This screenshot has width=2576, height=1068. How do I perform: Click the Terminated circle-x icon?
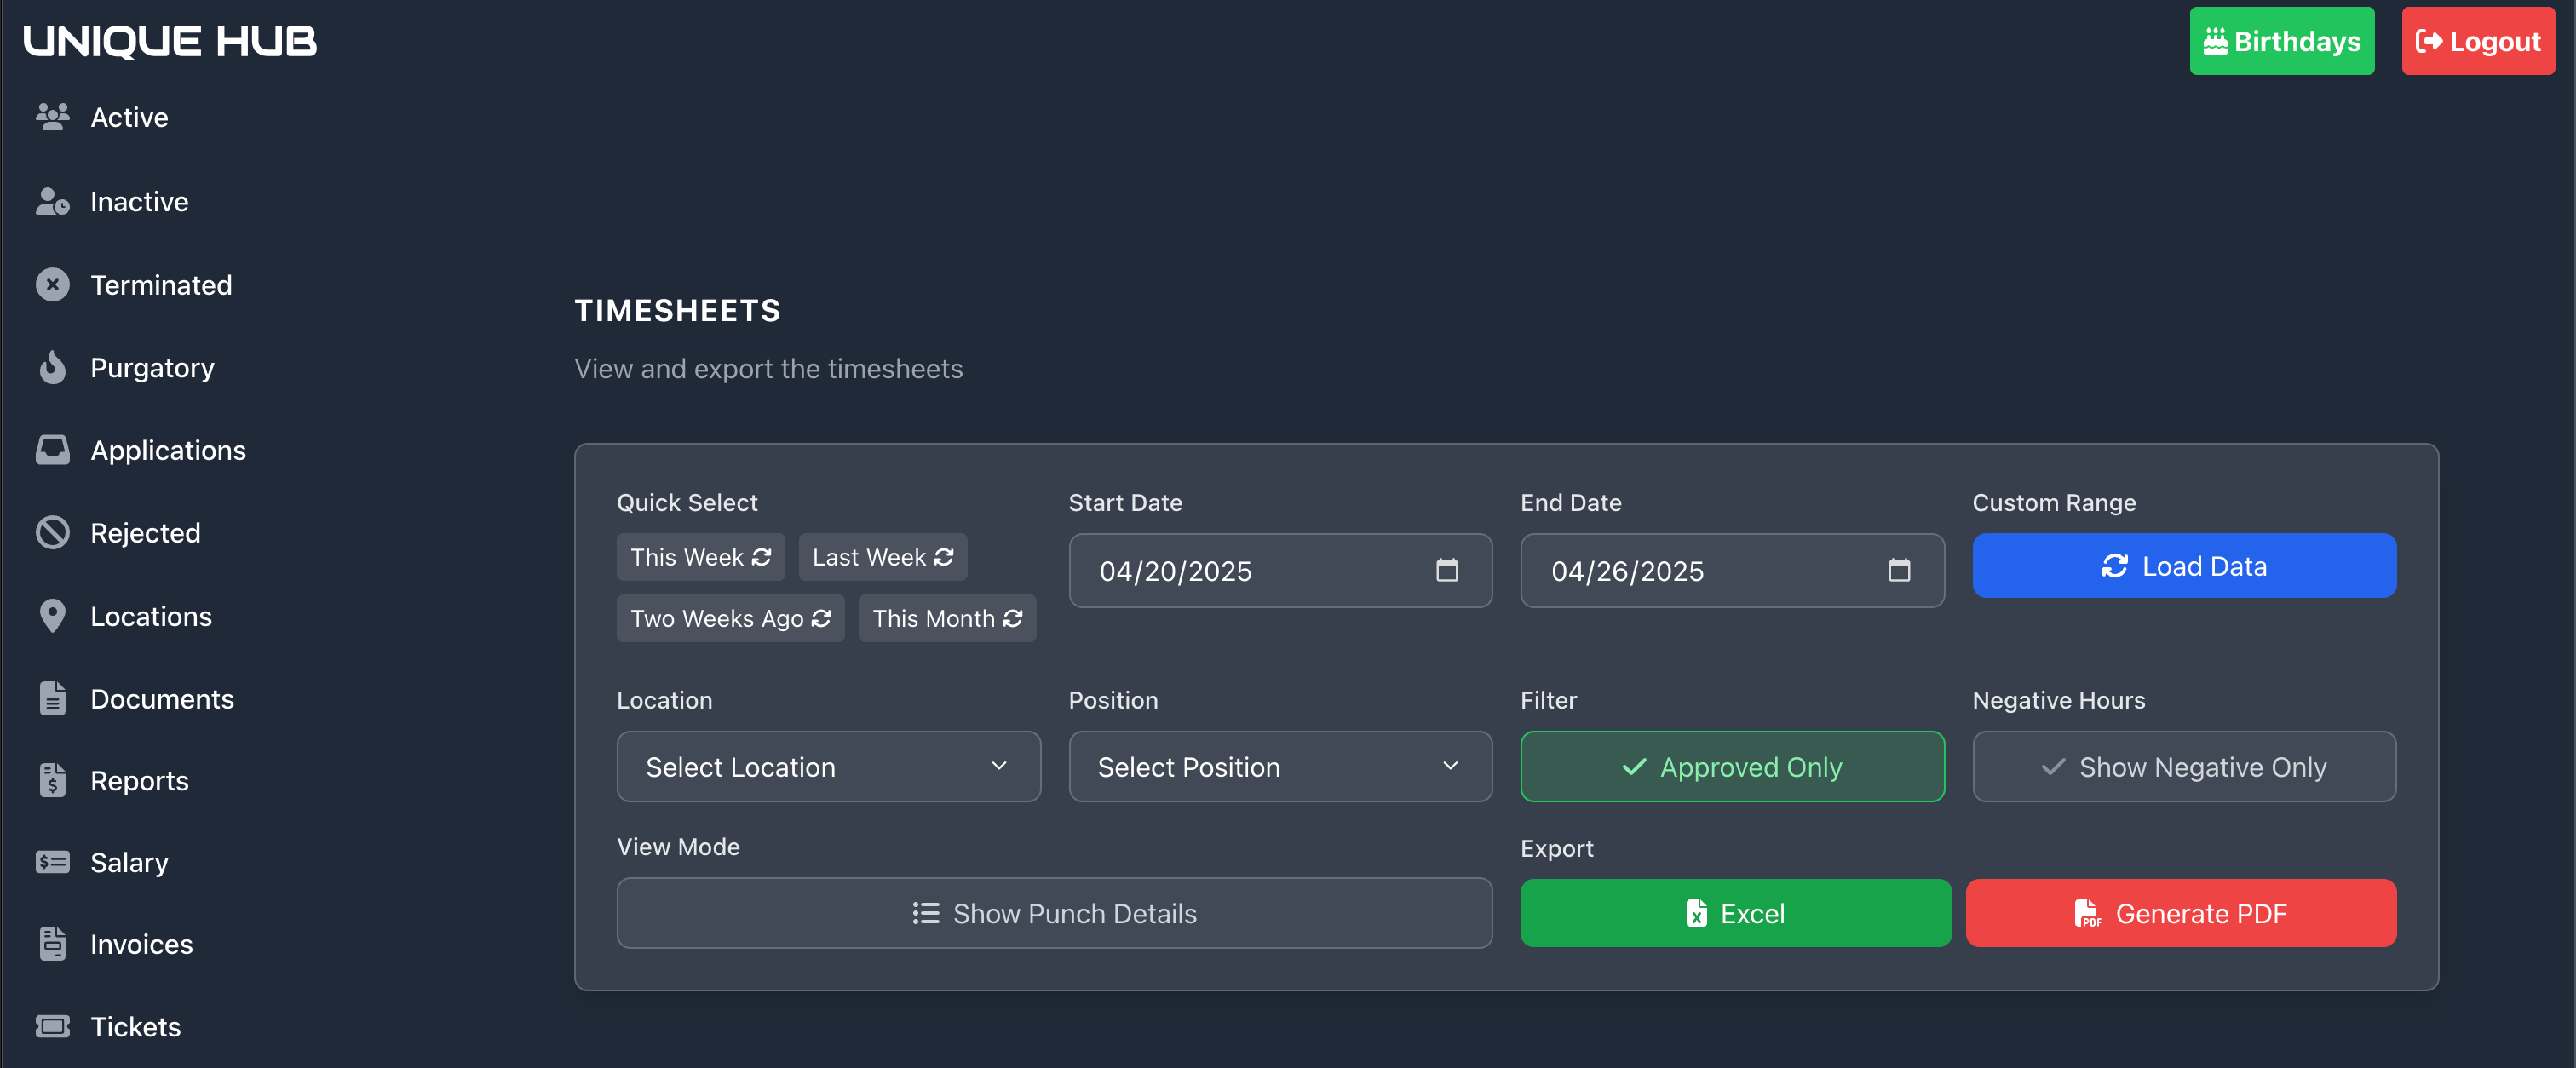52,285
